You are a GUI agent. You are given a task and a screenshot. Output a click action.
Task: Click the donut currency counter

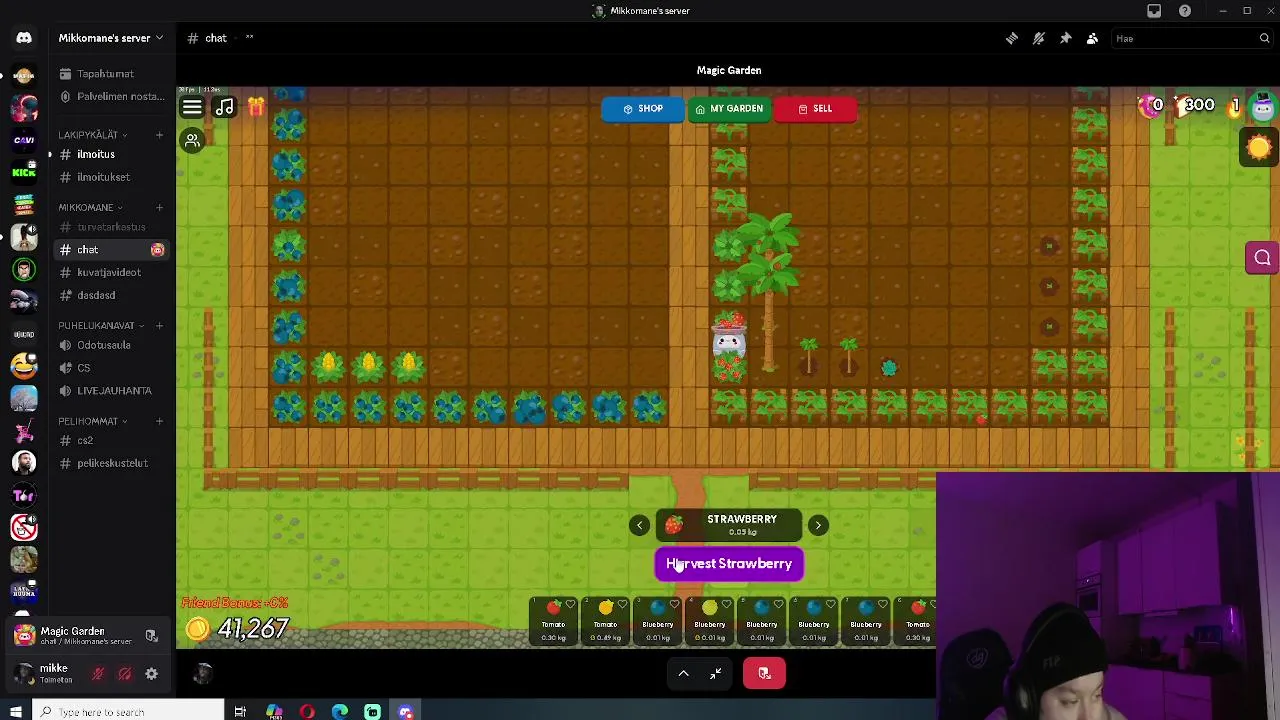1150,105
